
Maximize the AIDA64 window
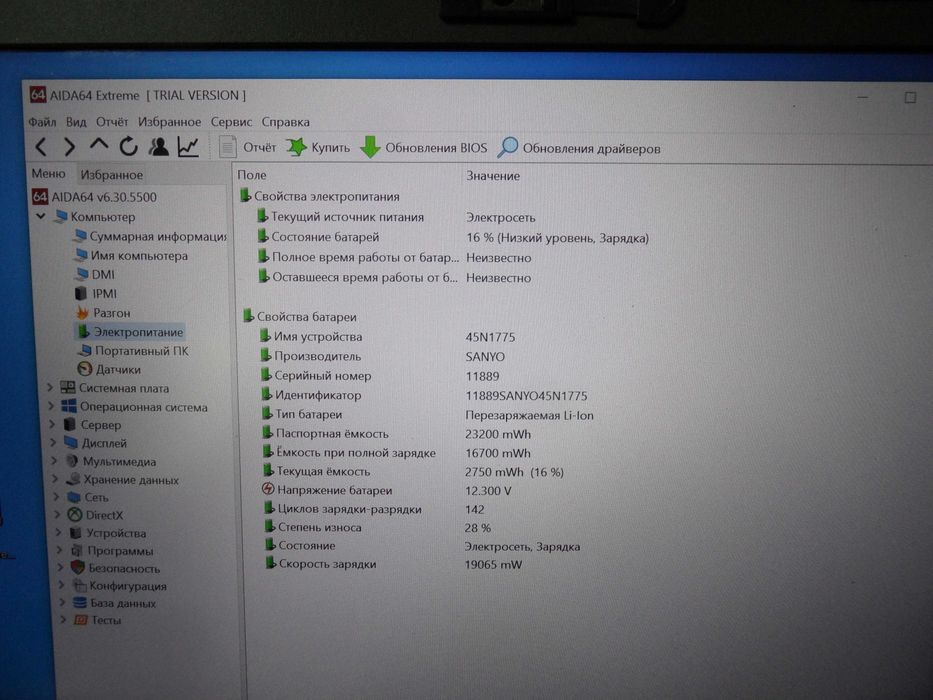pos(910,97)
